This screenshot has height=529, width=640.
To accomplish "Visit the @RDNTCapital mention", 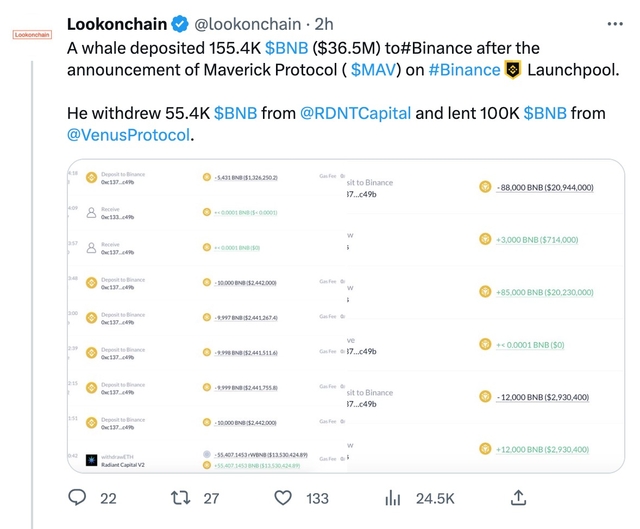I will [355, 113].
